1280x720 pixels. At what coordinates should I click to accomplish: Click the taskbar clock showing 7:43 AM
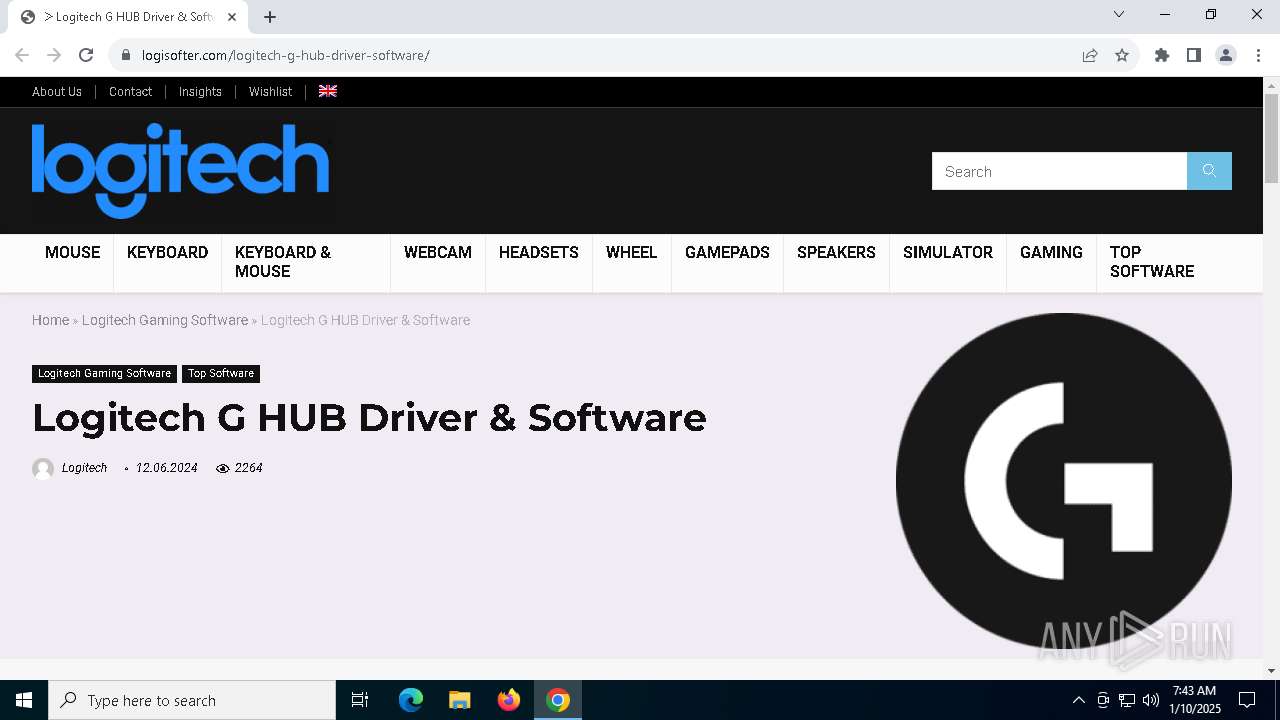1195,700
